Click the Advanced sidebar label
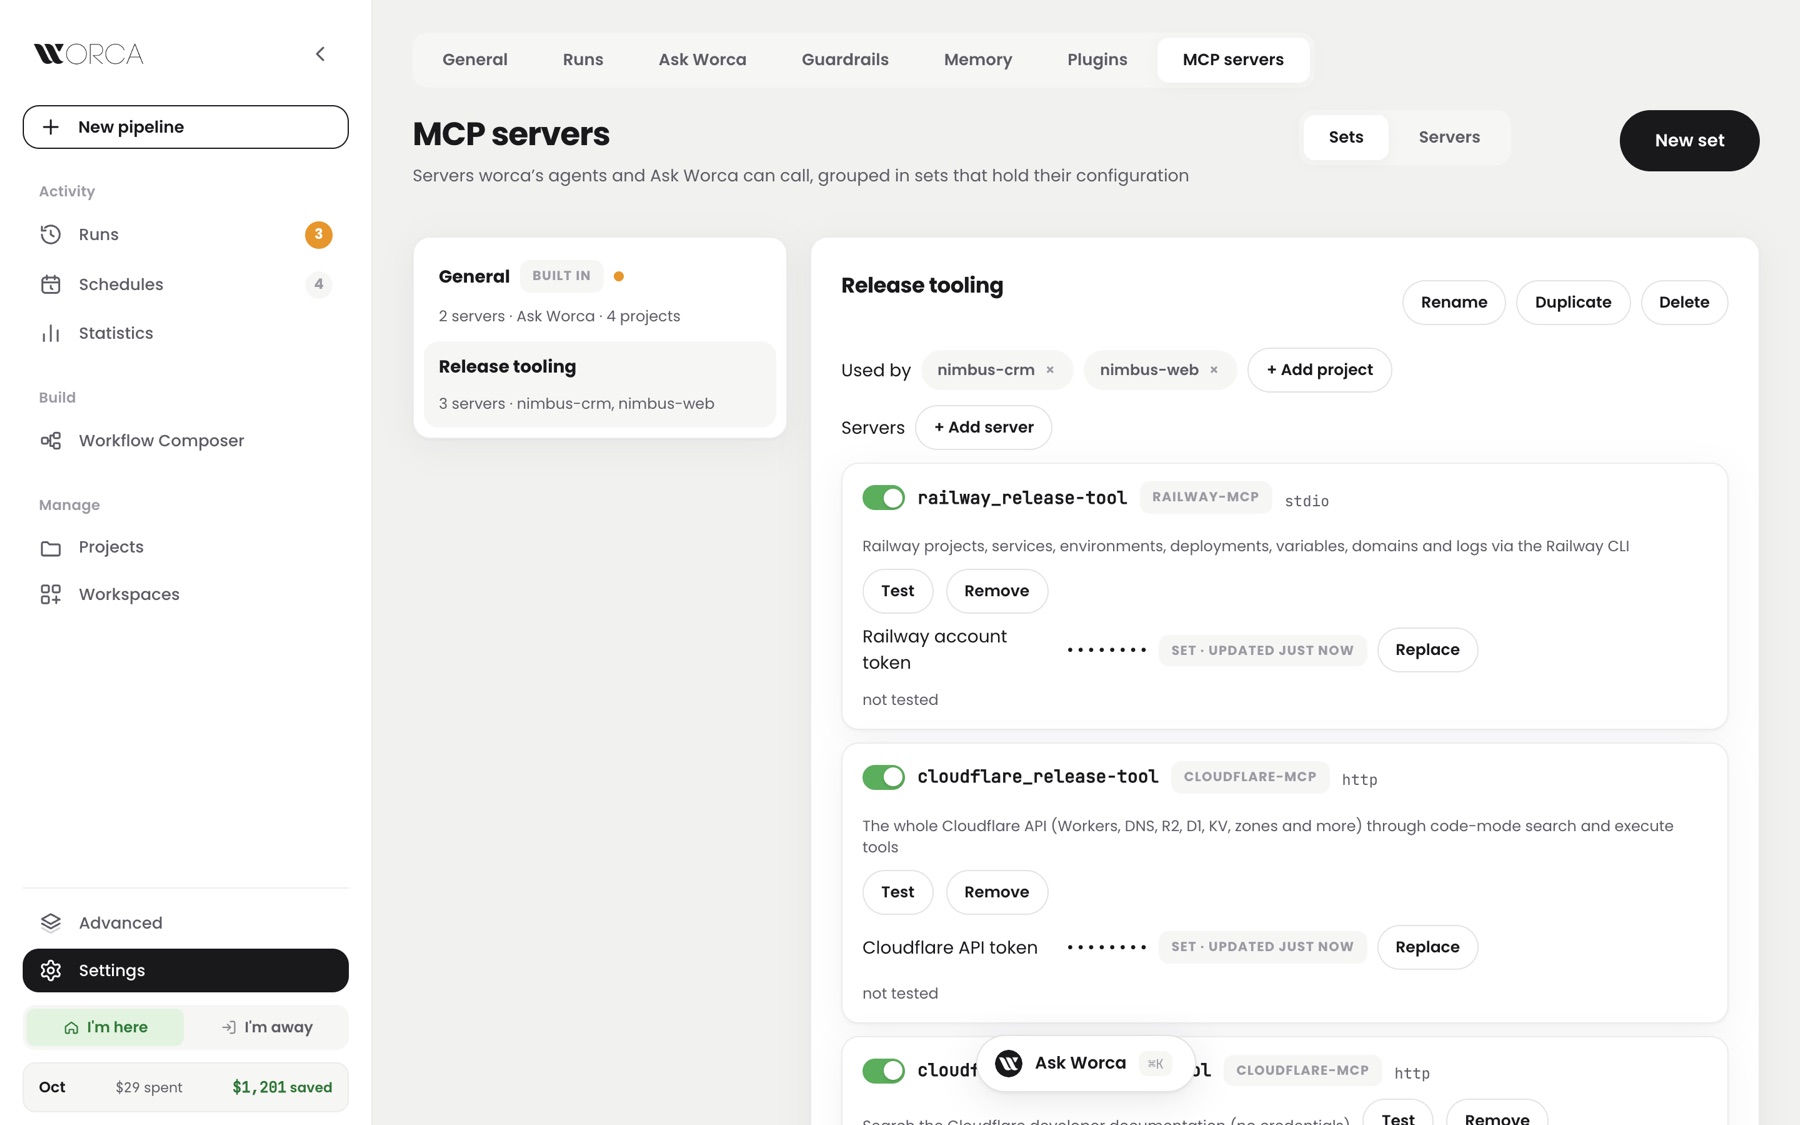 click(120, 922)
